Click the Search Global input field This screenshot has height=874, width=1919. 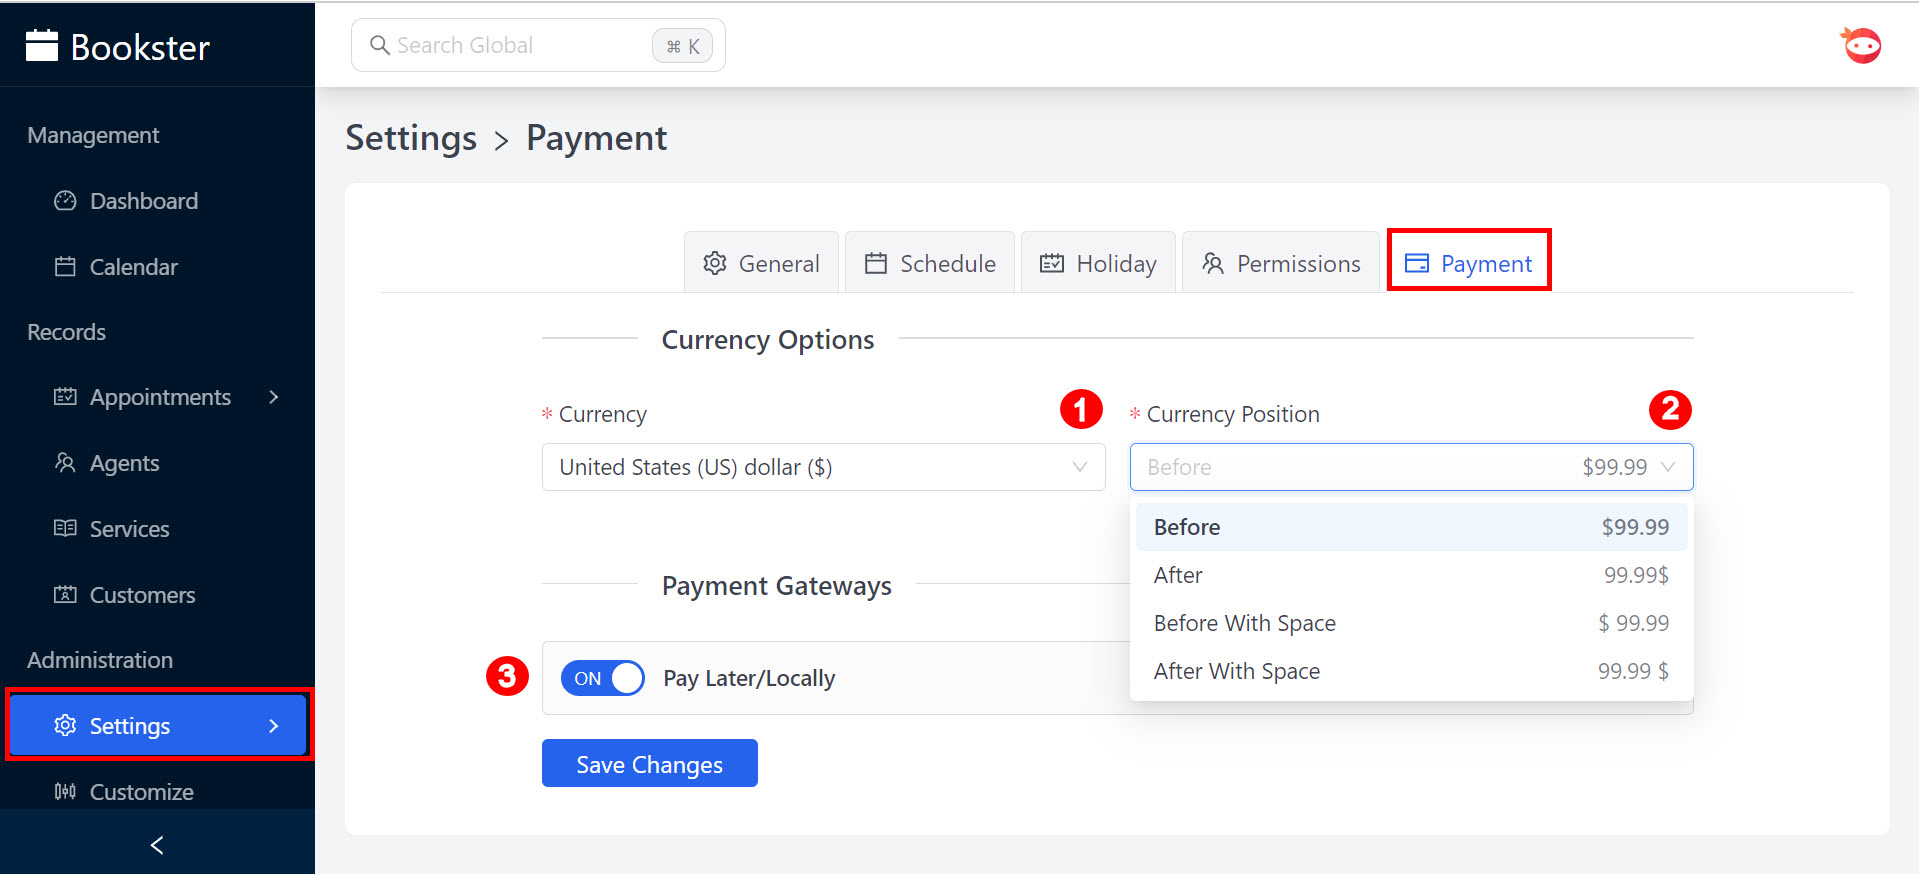click(510, 45)
